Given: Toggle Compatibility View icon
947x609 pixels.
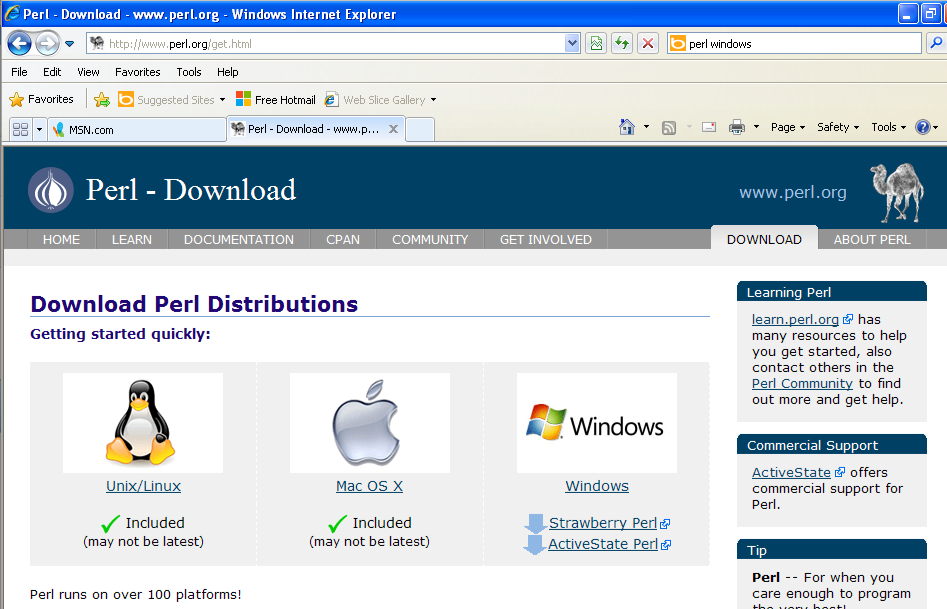Looking at the screenshot, I should (x=596, y=44).
